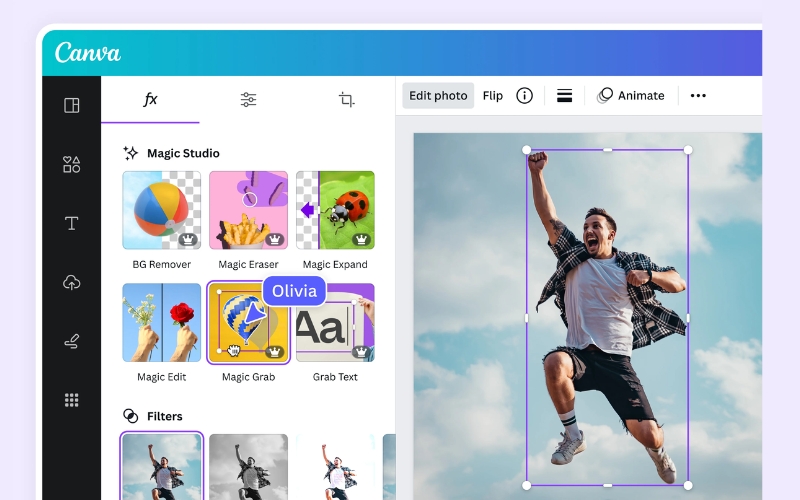This screenshot has height=500, width=800.
Task: Click the Flip button
Action: [x=492, y=95]
